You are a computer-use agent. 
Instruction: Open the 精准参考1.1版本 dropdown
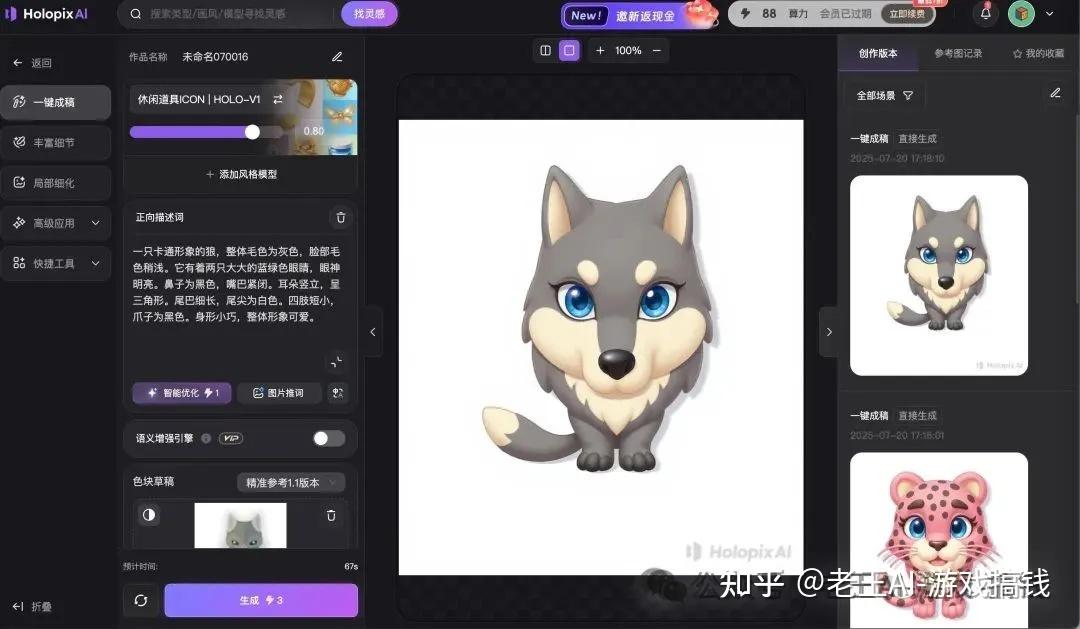click(291, 482)
